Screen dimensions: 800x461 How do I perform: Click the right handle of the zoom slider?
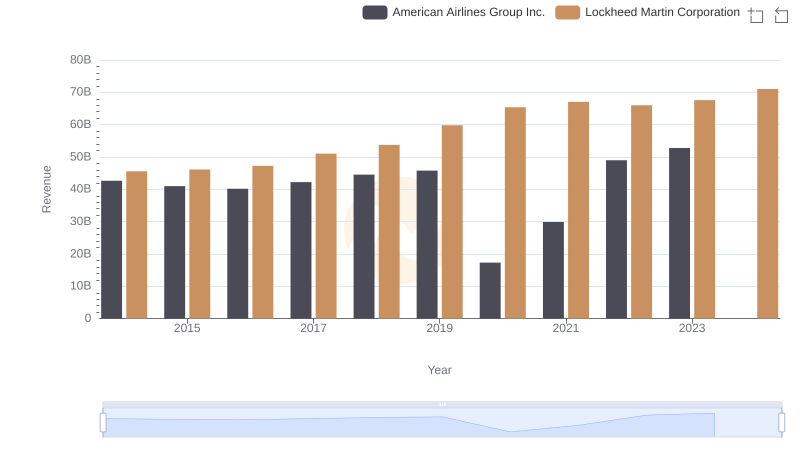point(781,423)
